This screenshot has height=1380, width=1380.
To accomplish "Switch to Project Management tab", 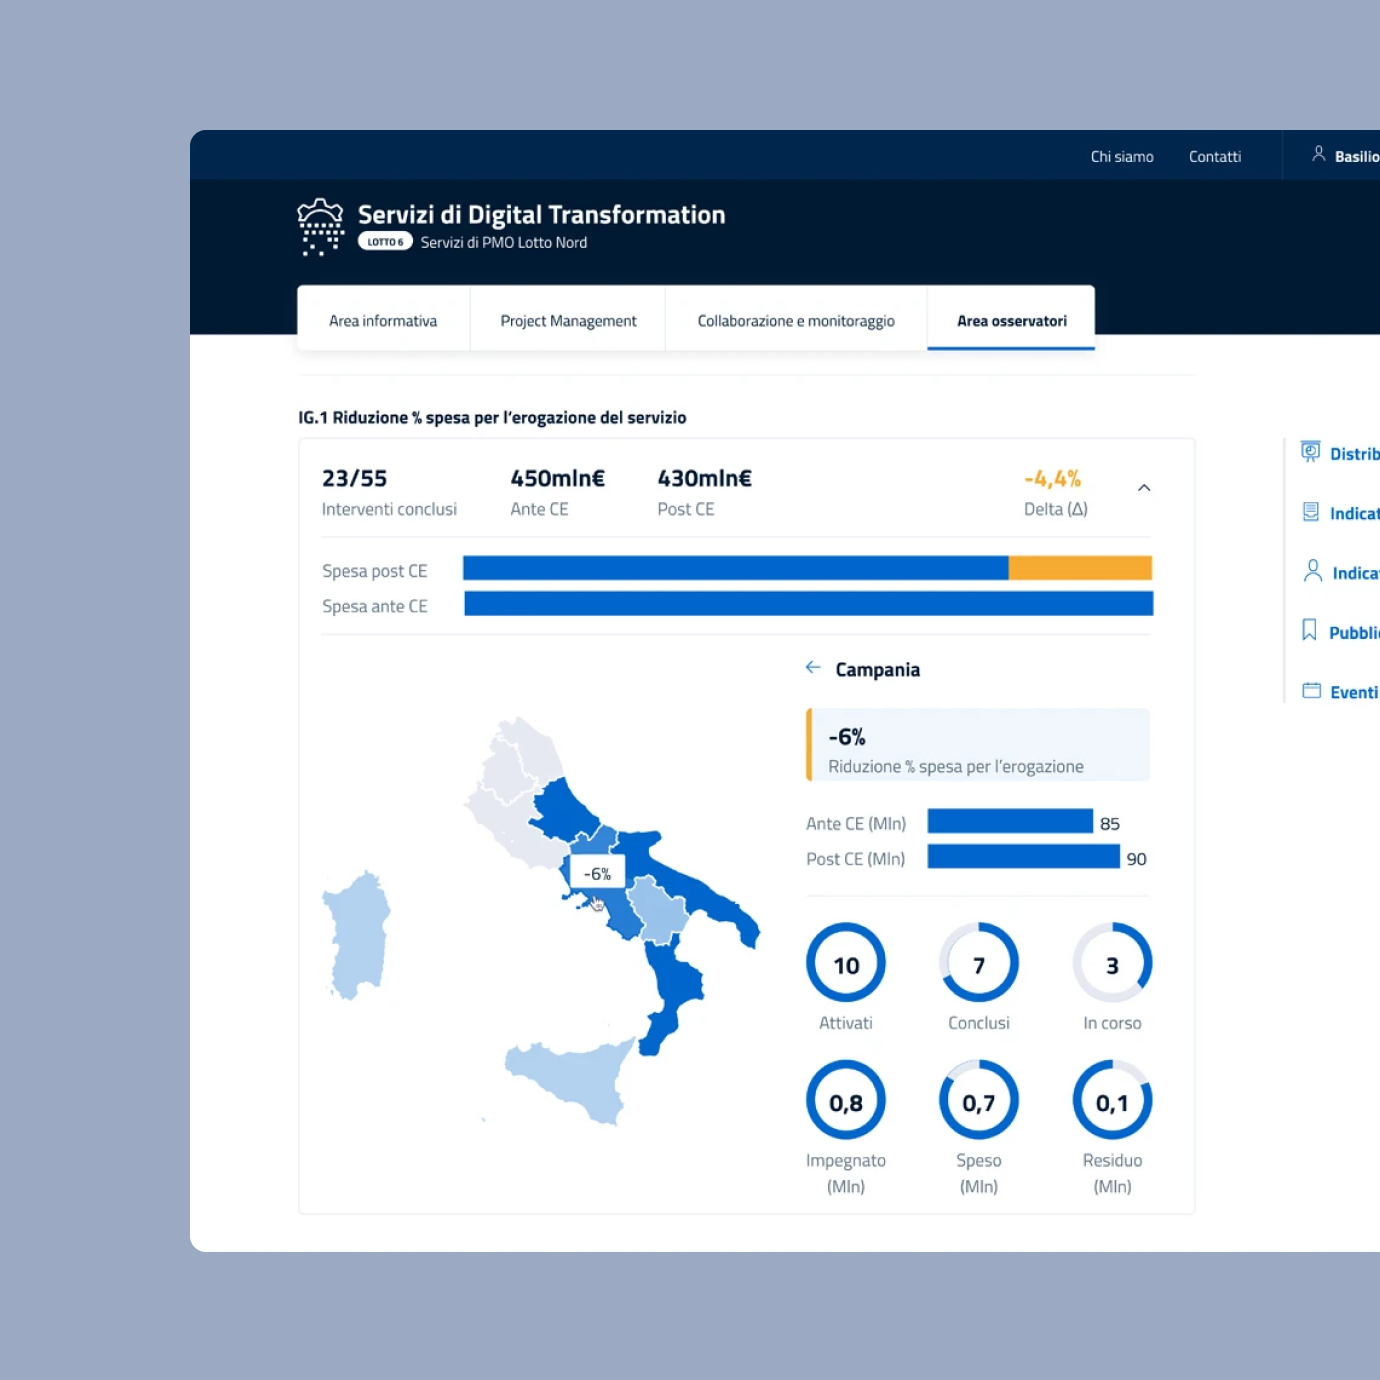I will pos(568,320).
